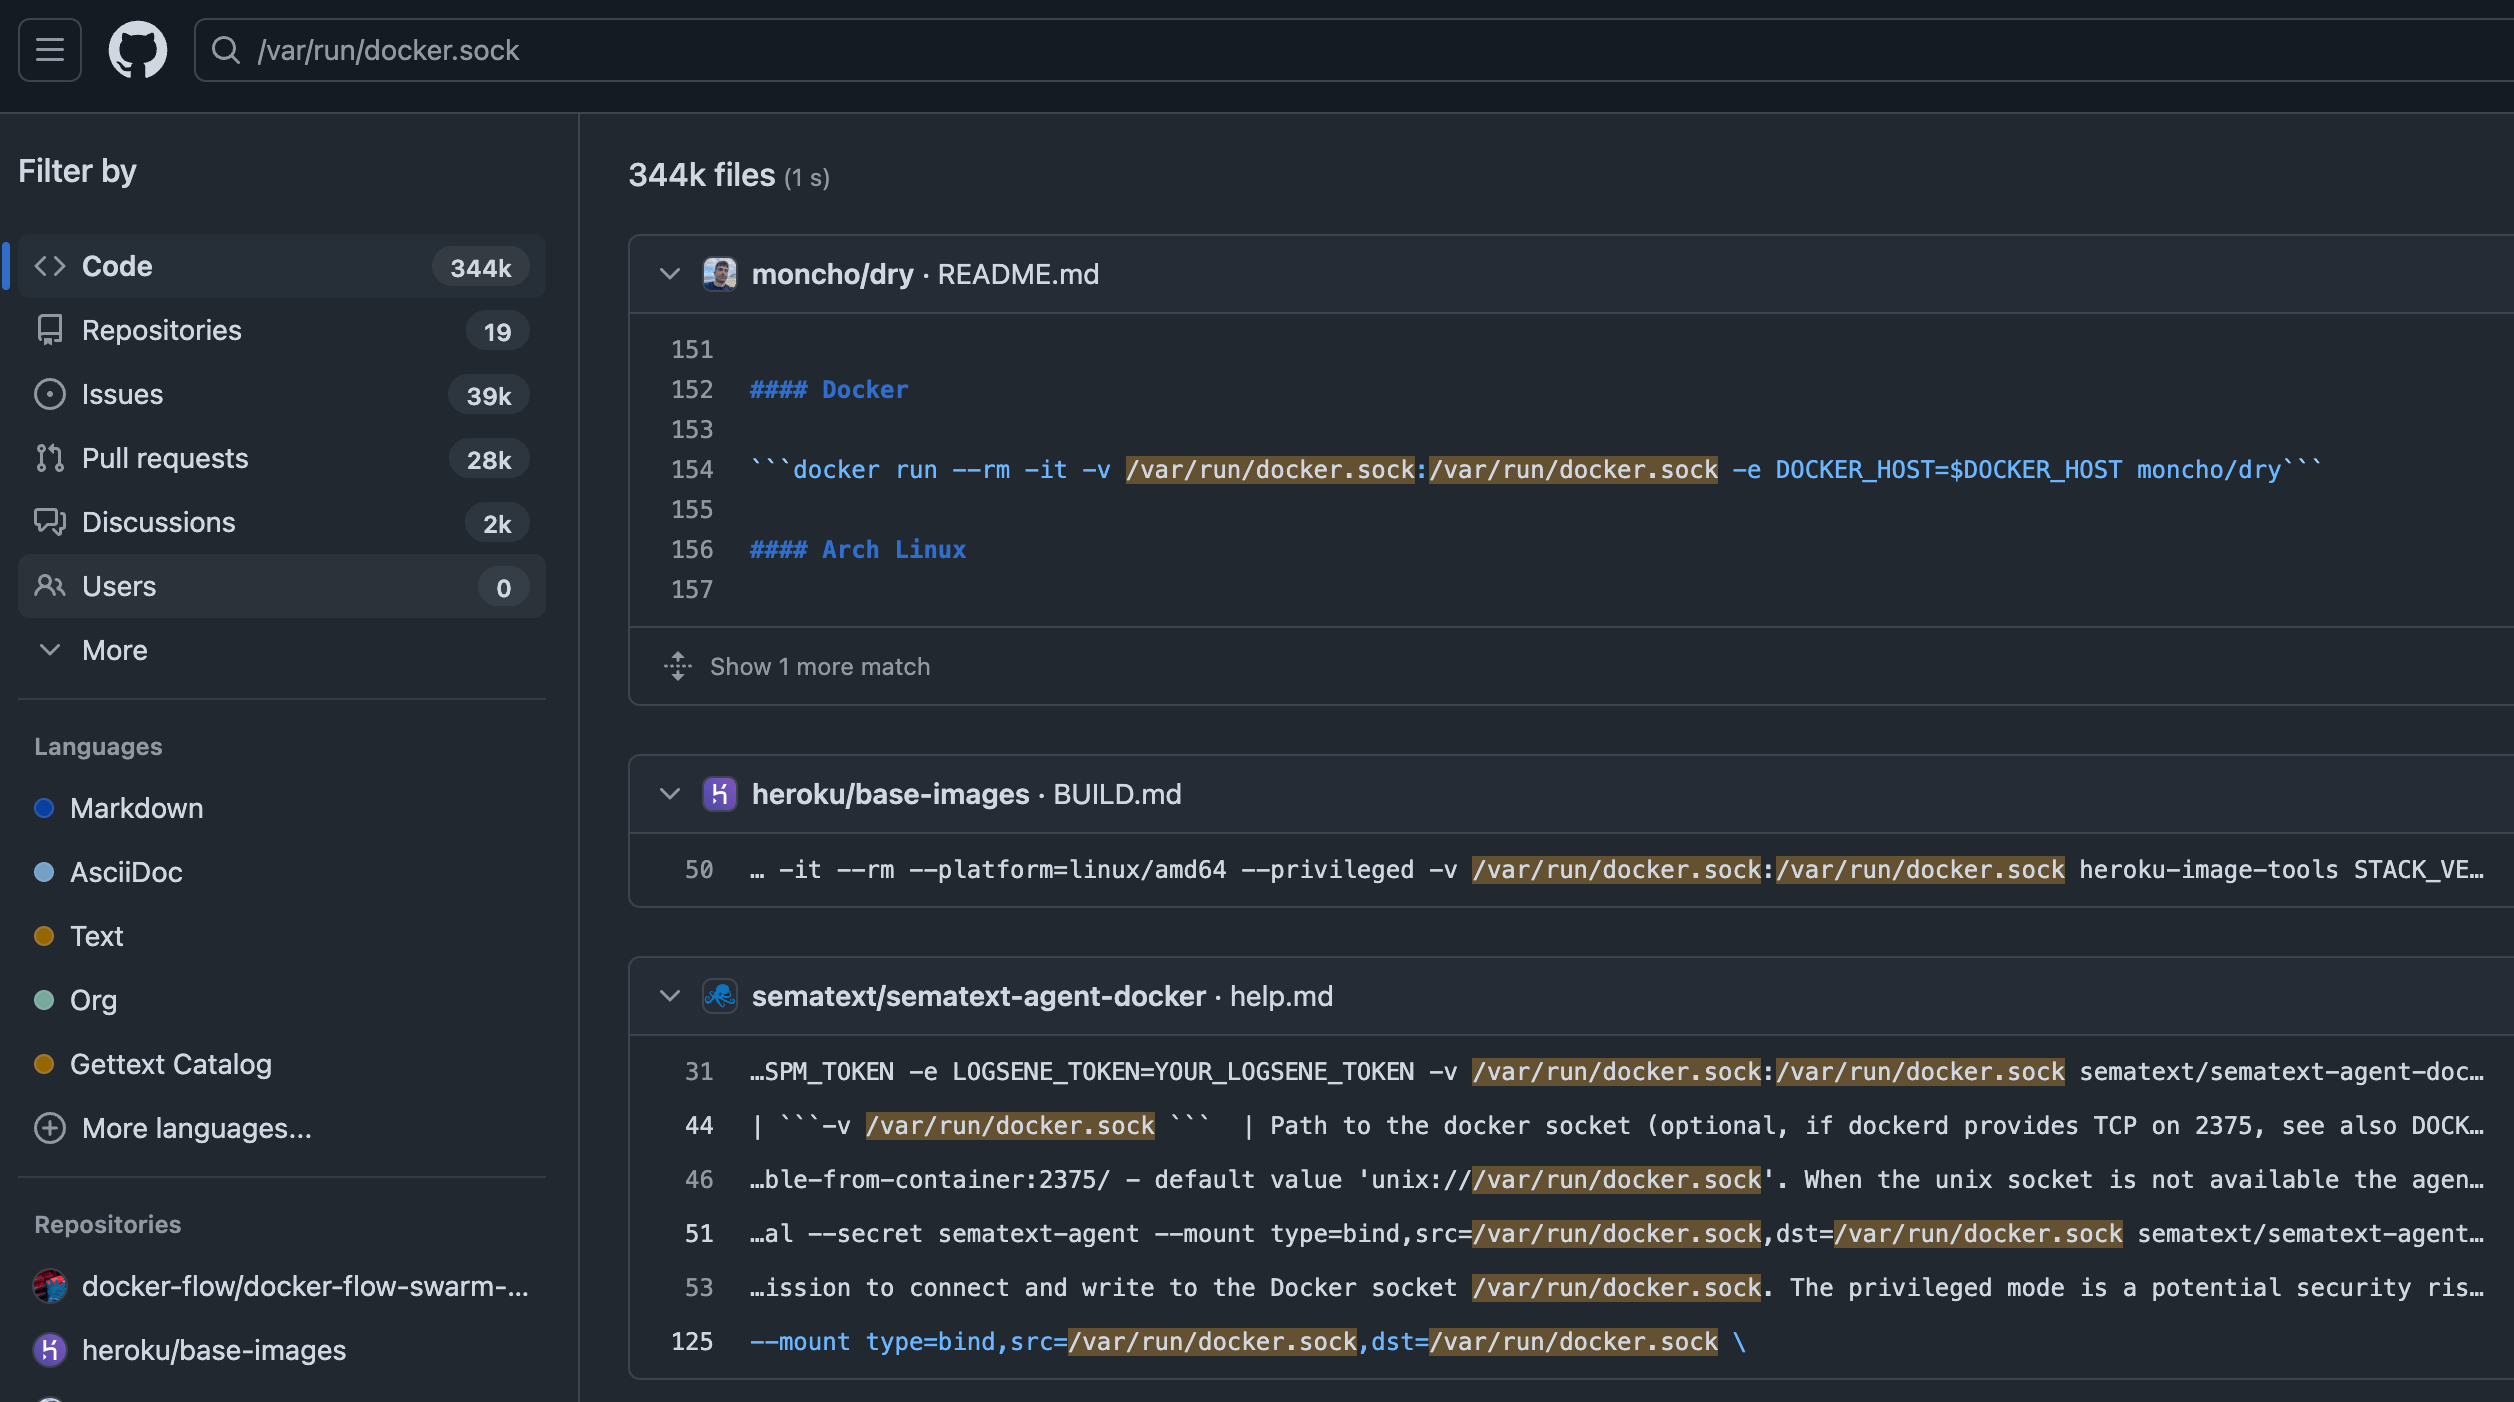Open line 50 in heroku BUILD.md

[x=699, y=869]
